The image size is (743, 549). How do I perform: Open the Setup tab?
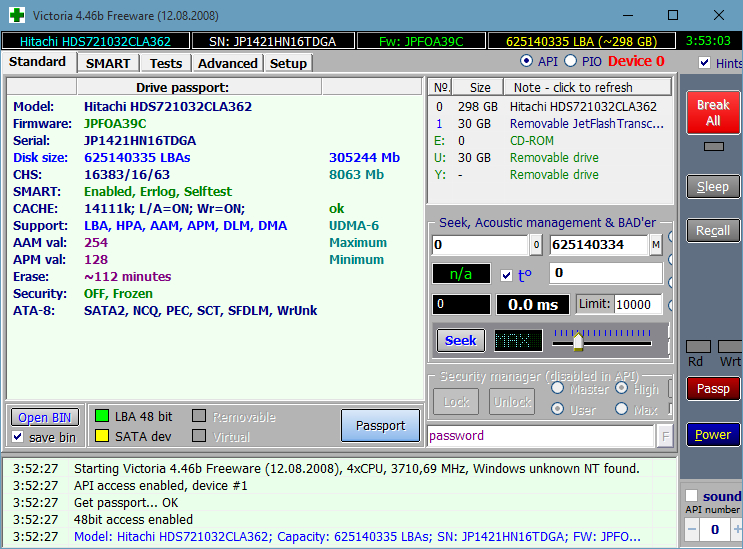tap(289, 63)
